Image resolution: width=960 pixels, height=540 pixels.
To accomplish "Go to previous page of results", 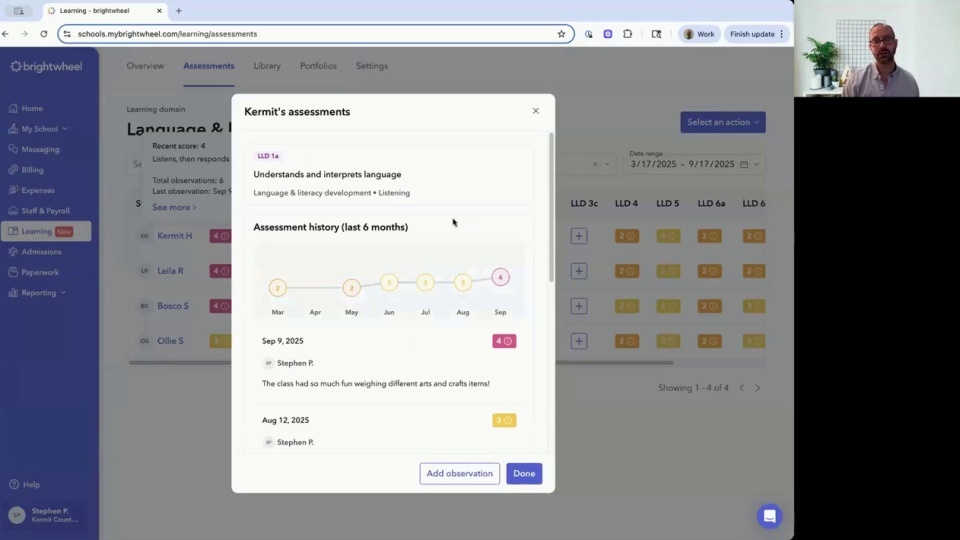I will [x=741, y=388].
